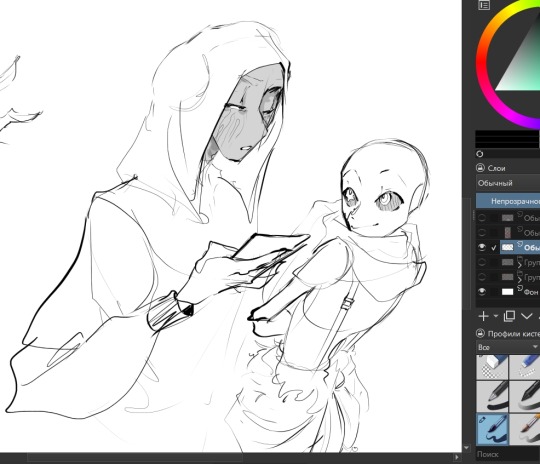Select the orange paintbrush preset

point(525,429)
